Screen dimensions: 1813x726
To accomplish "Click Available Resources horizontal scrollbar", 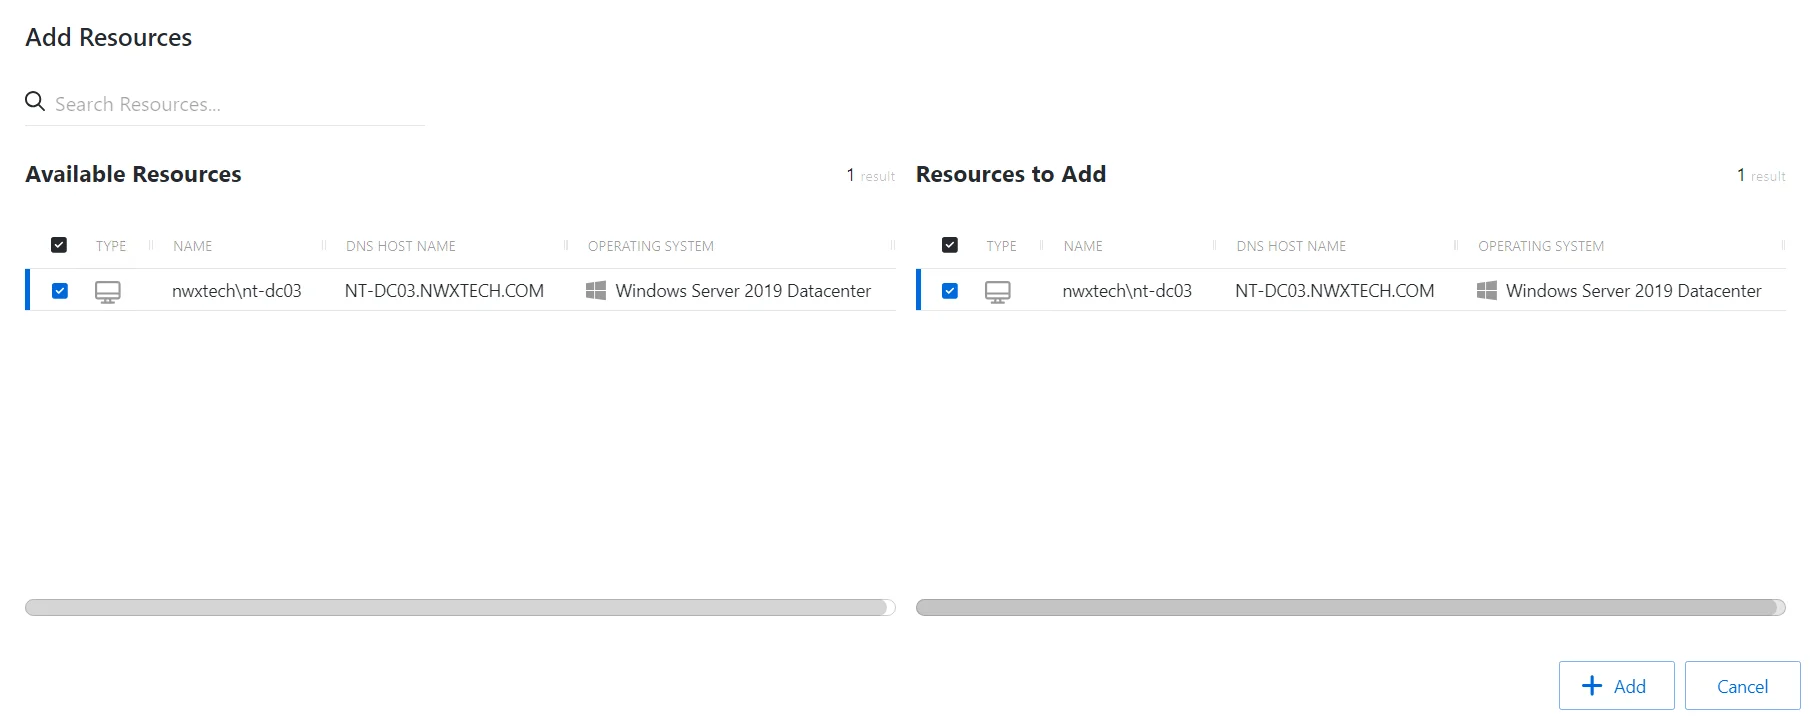I will [458, 607].
